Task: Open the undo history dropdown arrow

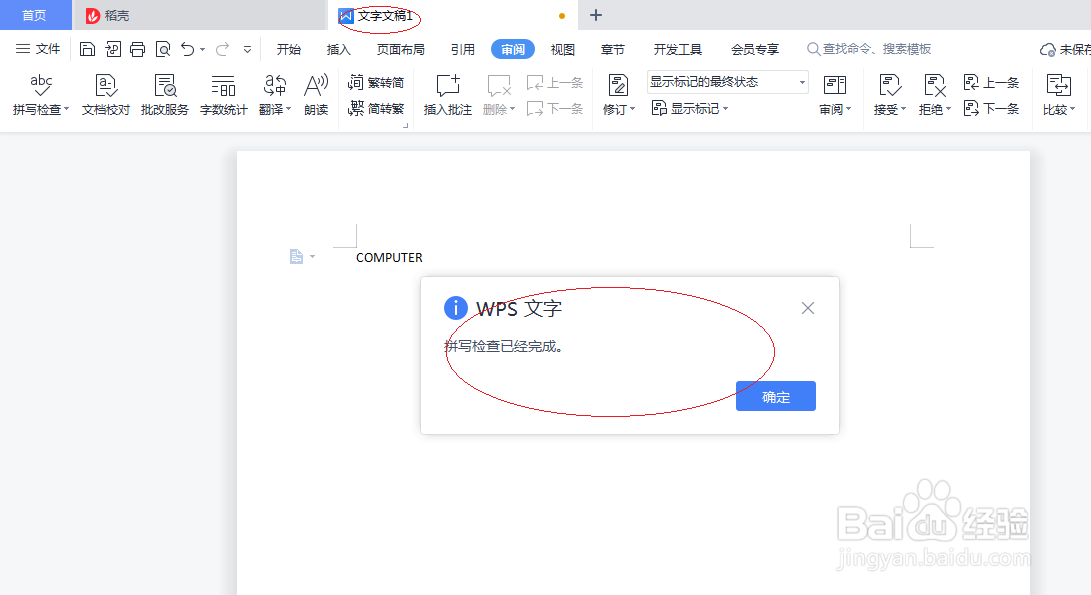Action: pos(202,49)
